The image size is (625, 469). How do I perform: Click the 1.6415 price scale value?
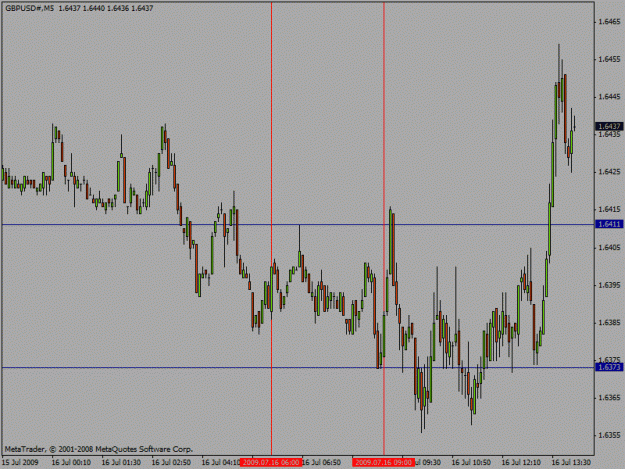tap(609, 209)
